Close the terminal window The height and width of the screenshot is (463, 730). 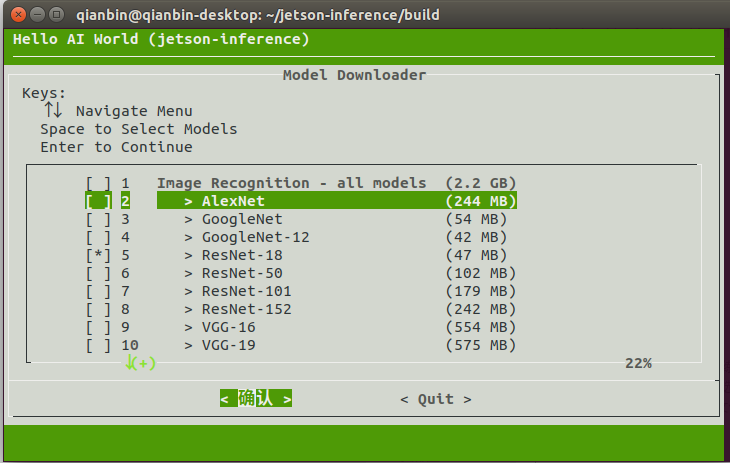(18, 14)
